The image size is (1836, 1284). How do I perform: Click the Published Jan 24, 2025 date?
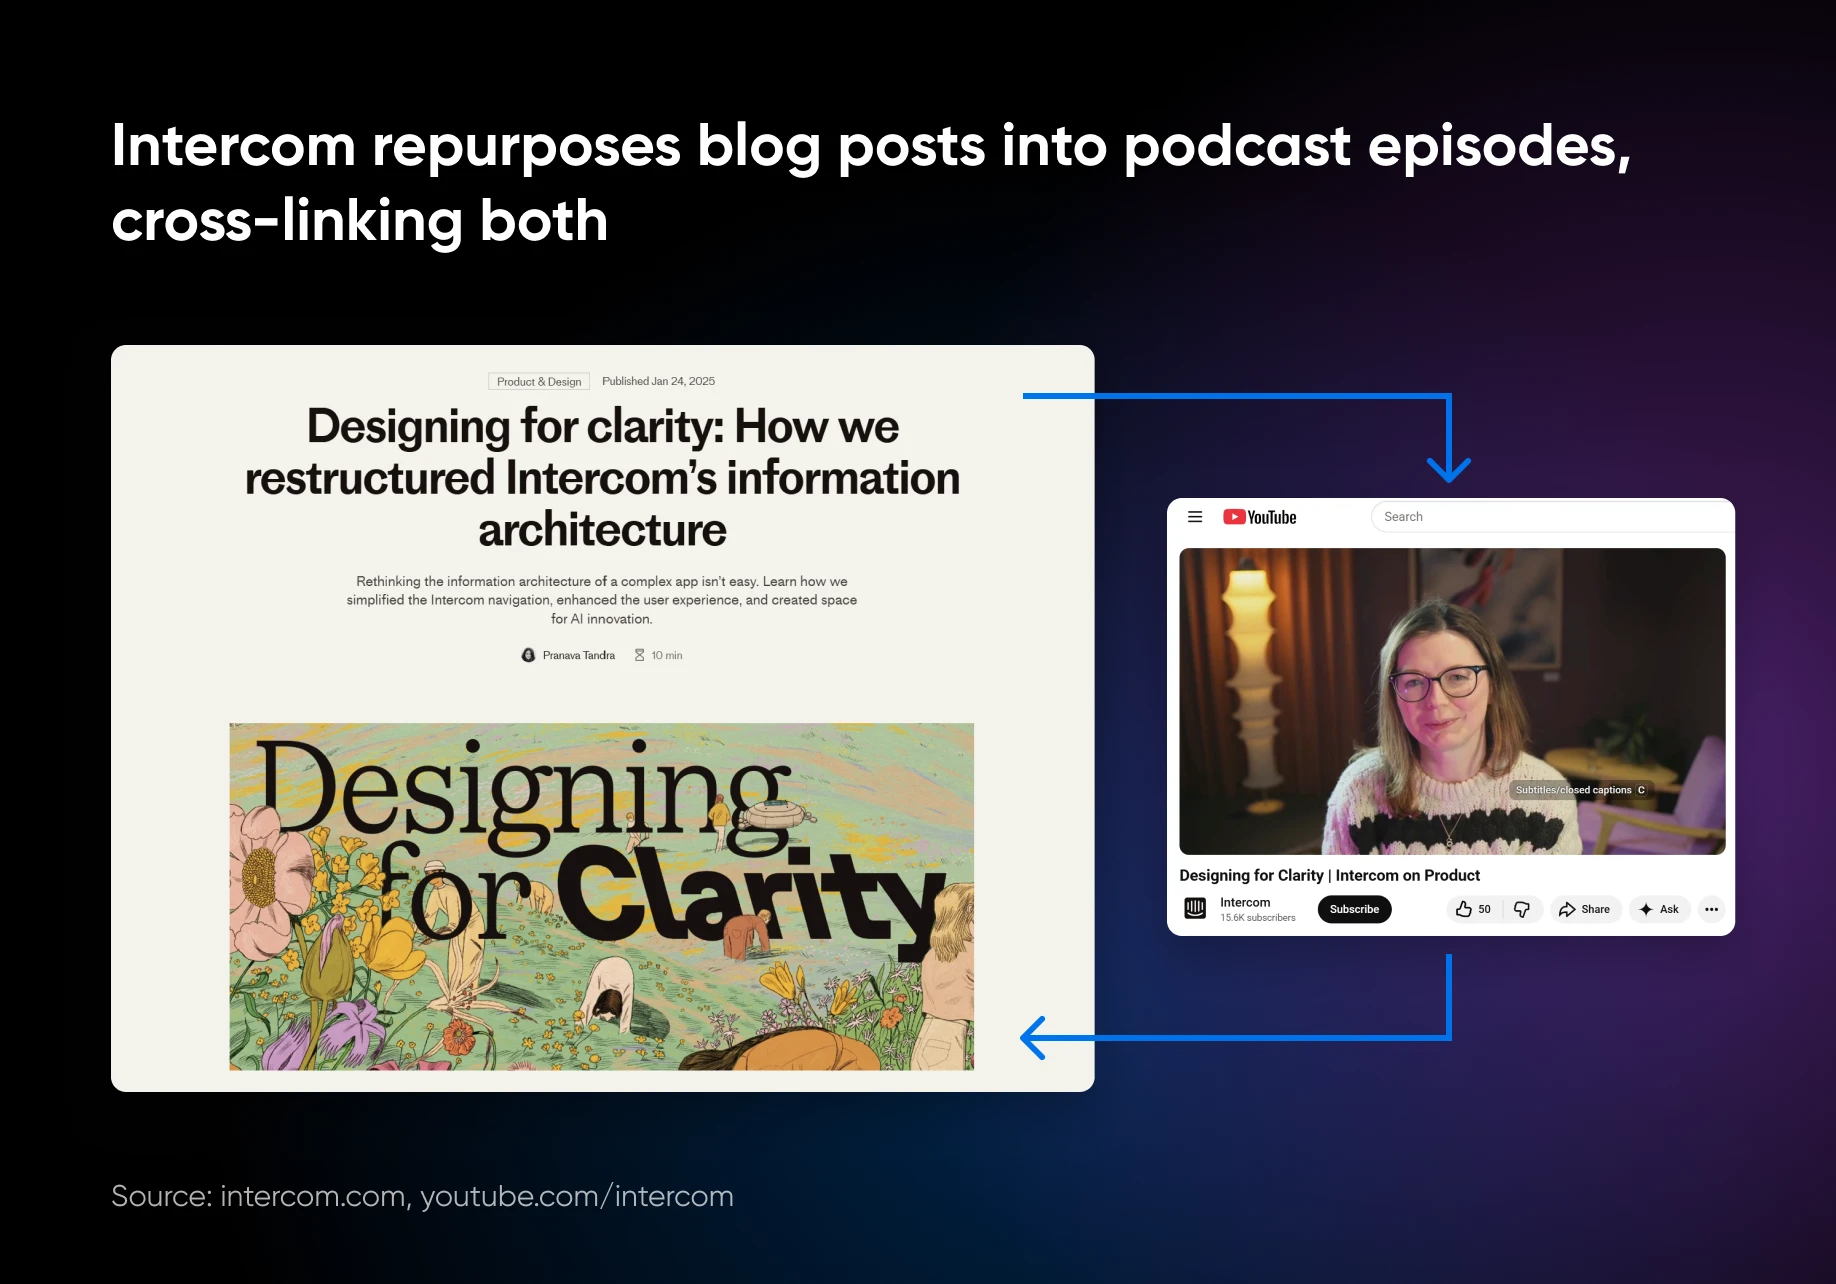pos(658,381)
